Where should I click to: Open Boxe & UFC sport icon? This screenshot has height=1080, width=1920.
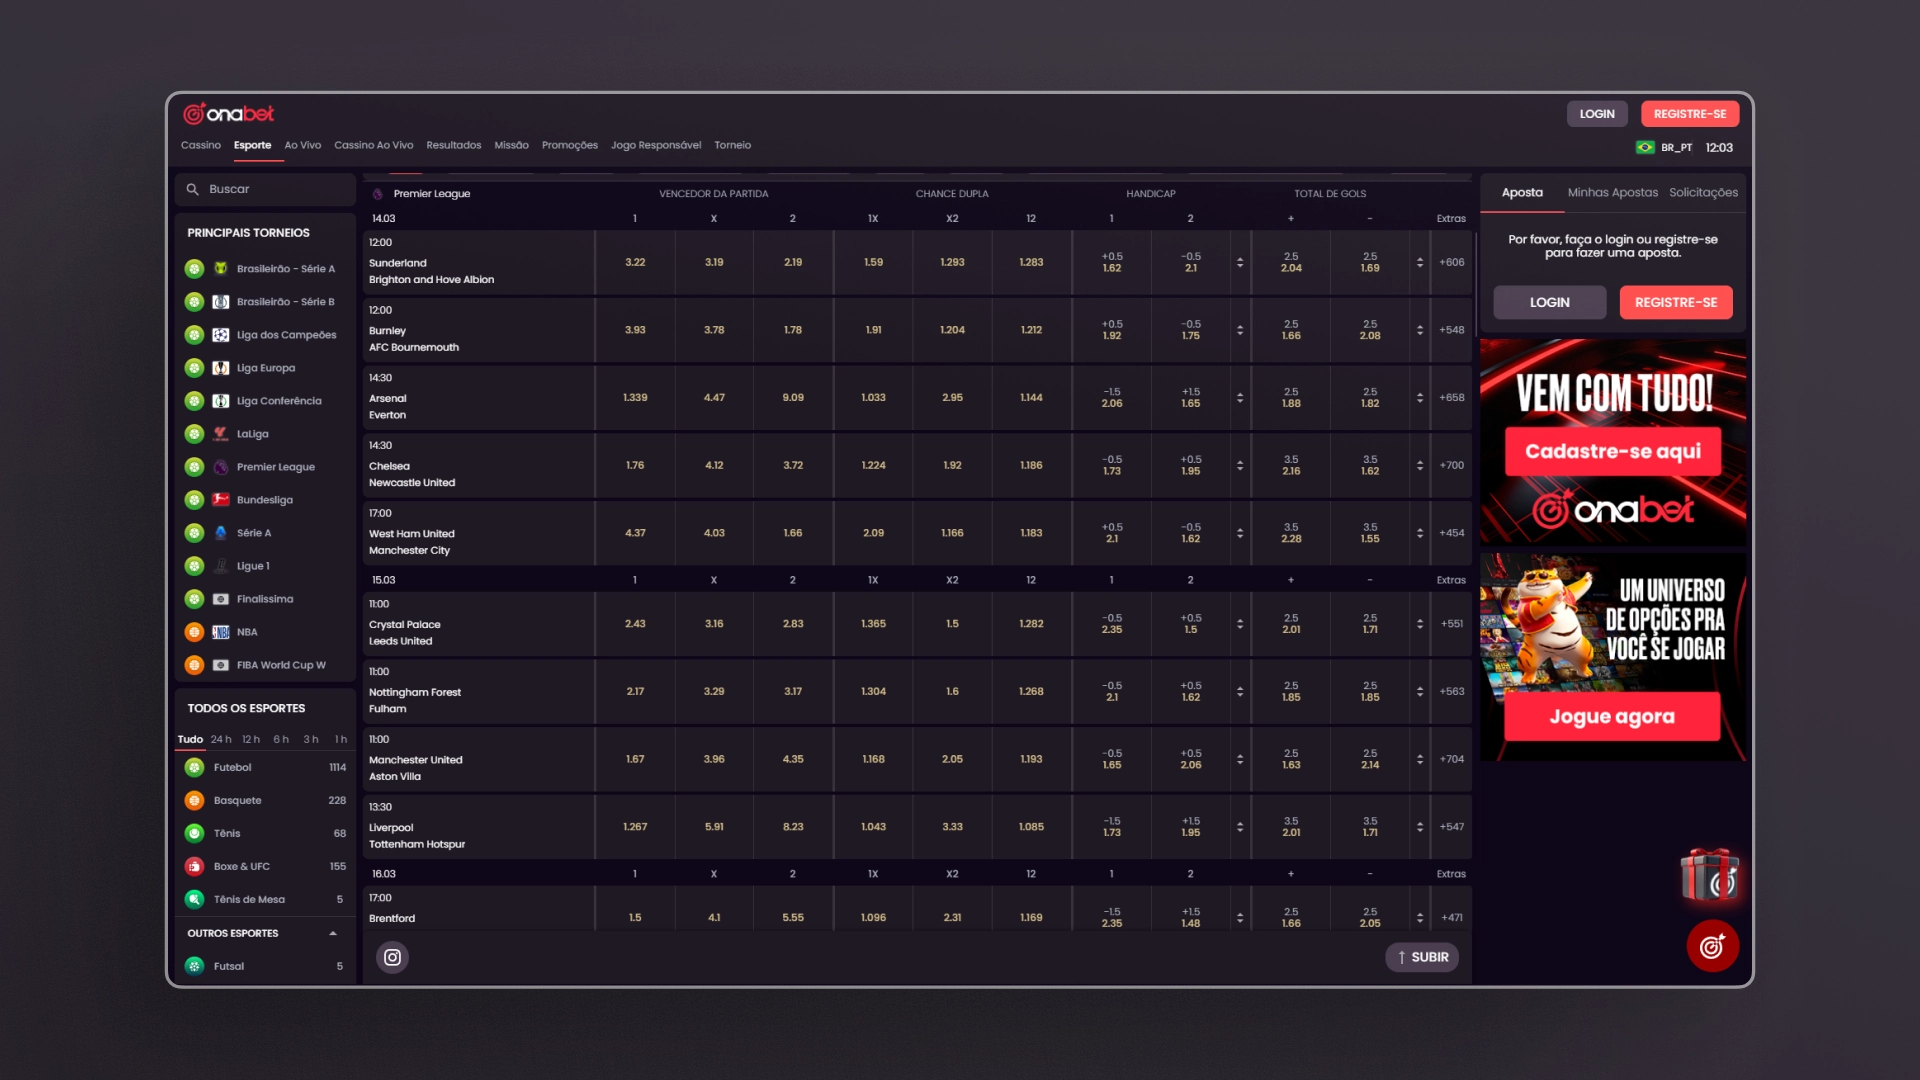click(x=194, y=866)
